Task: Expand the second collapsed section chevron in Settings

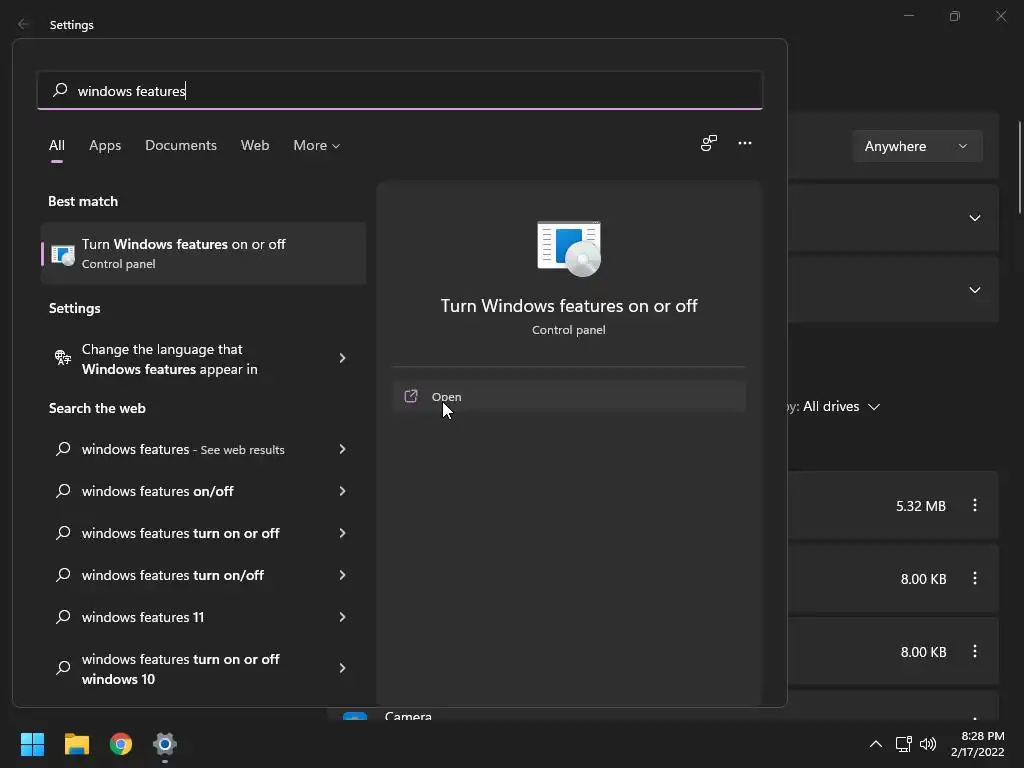Action: pyautogui.click(x=974, y=290)
